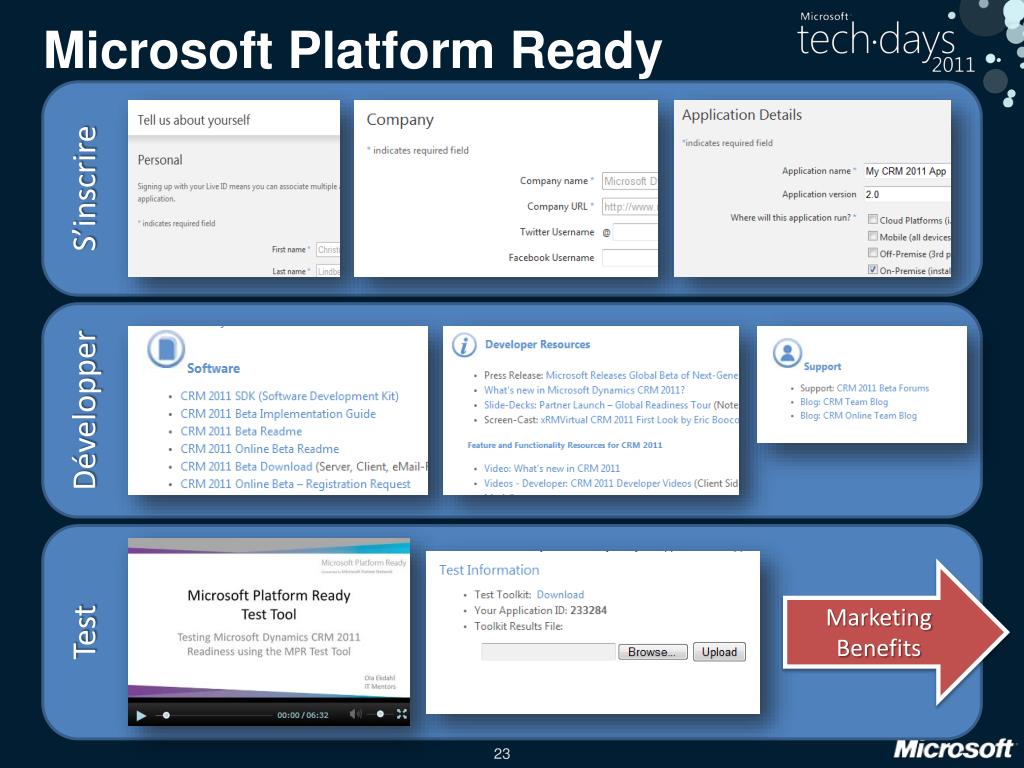1024x768 pixels.
Task: Open CRM 2011 Online Beta Readme link
Action: [x=260, y=449]
